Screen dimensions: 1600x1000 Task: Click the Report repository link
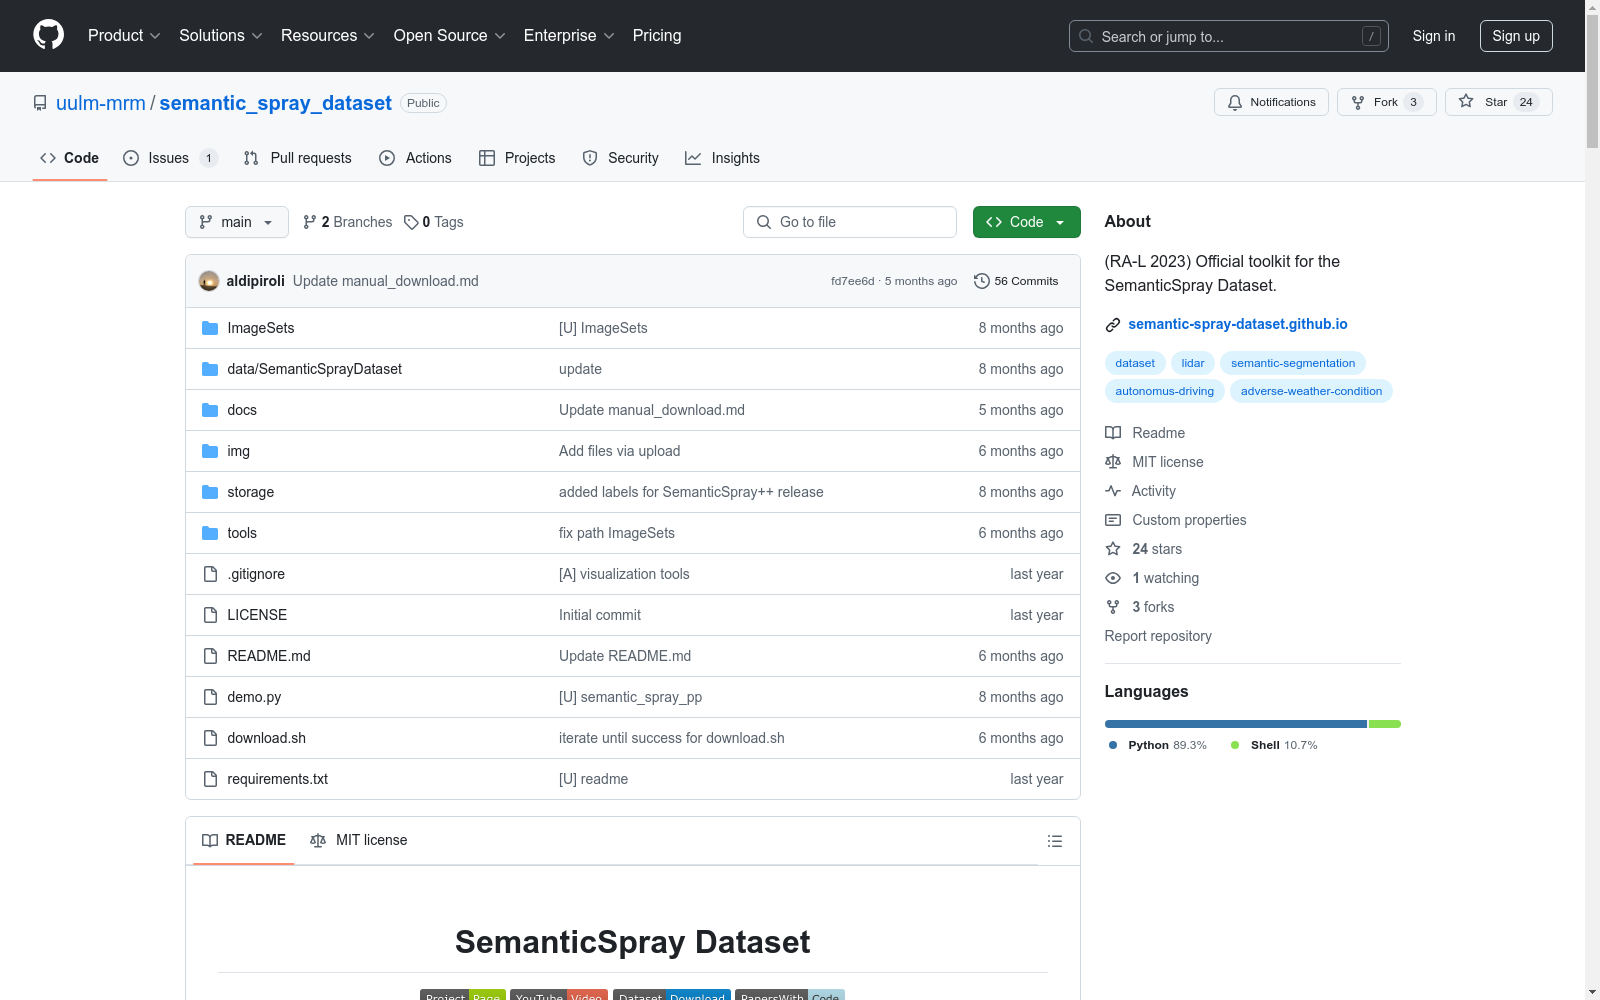[1158, 636]
